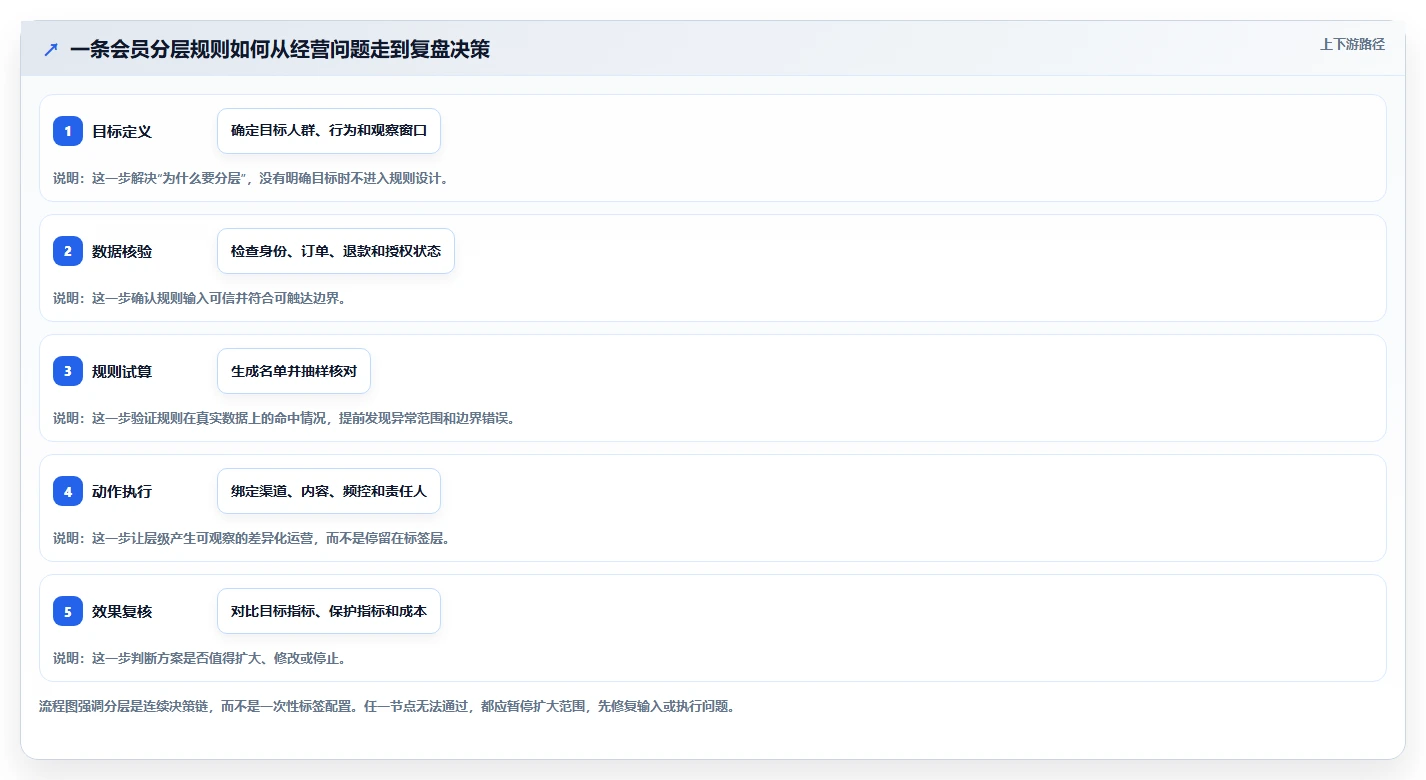The image size is (1426, 780).
Task: Click the note about 真实数据上的命中情况
Action: [285, 418]
